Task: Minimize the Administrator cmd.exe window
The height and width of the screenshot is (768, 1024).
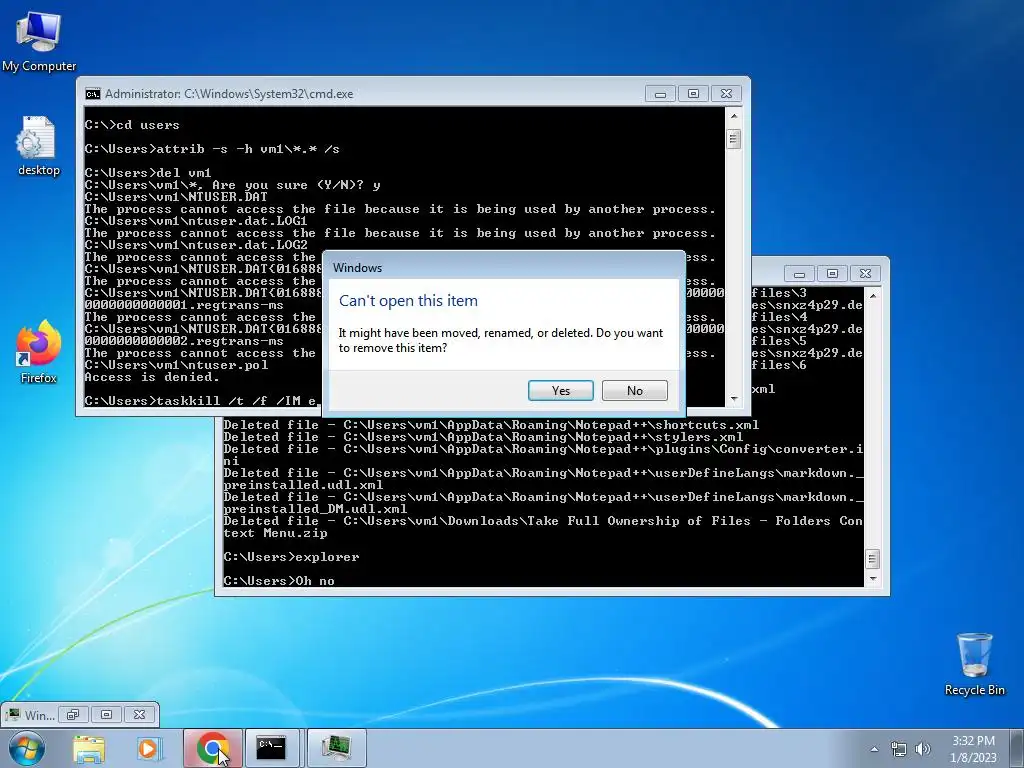Action: pos(660,94)
